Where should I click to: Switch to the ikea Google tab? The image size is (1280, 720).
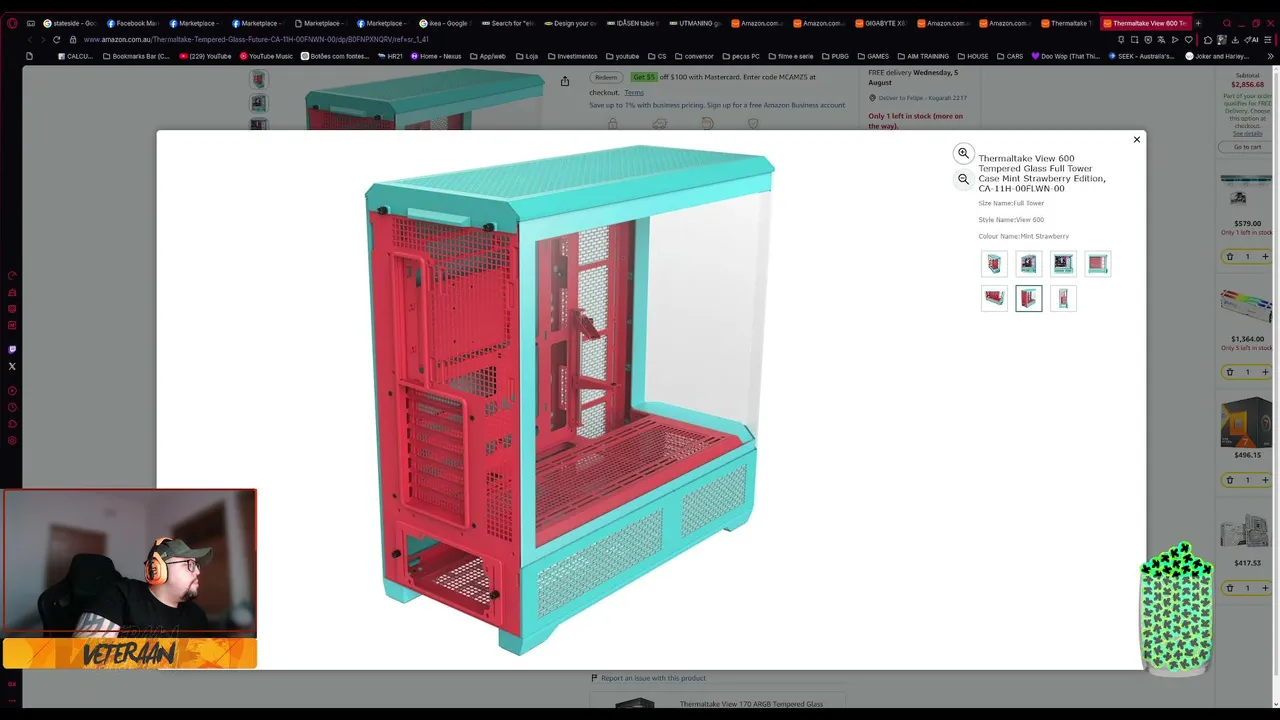pyautogui.click(x=444, y=23)
